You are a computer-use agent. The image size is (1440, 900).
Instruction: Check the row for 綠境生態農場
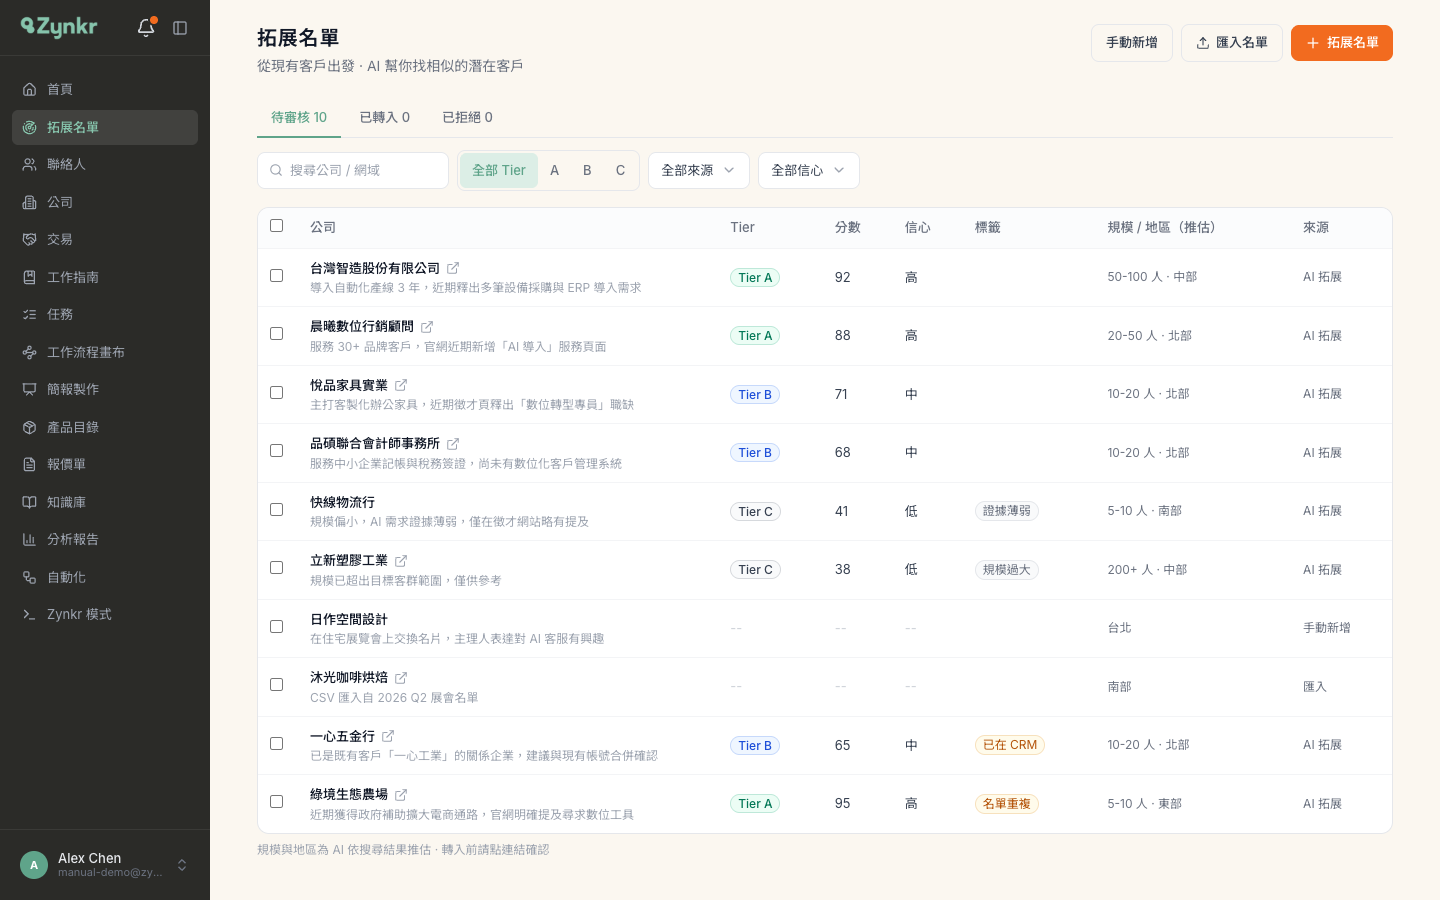(x=277, y=802)
